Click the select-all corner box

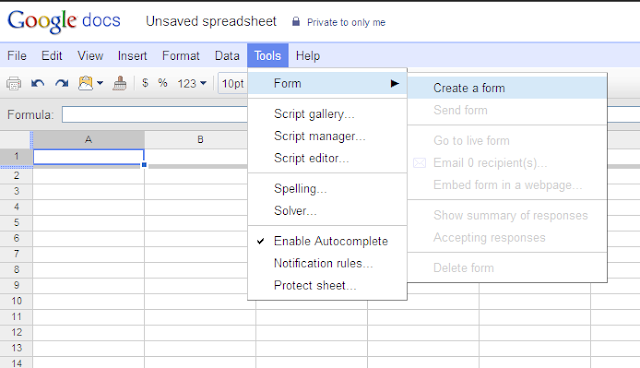(x=16, y=140)
